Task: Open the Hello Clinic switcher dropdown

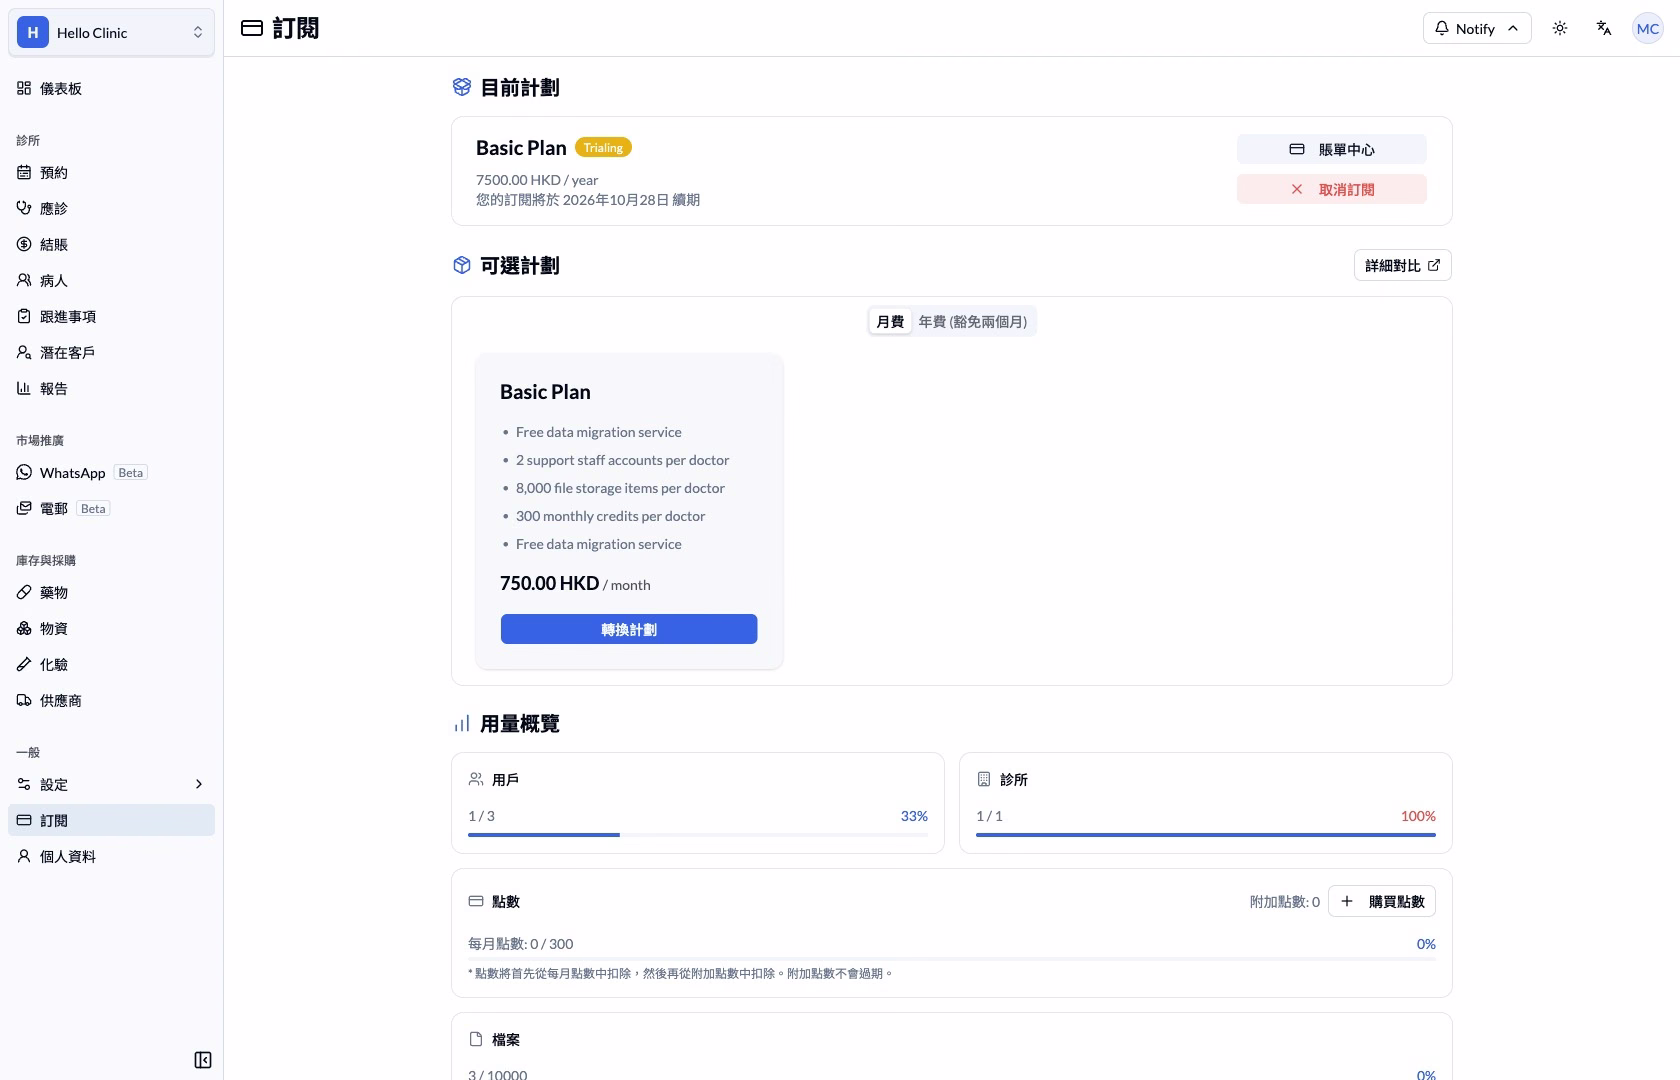Action: click(x=111, y=32)
